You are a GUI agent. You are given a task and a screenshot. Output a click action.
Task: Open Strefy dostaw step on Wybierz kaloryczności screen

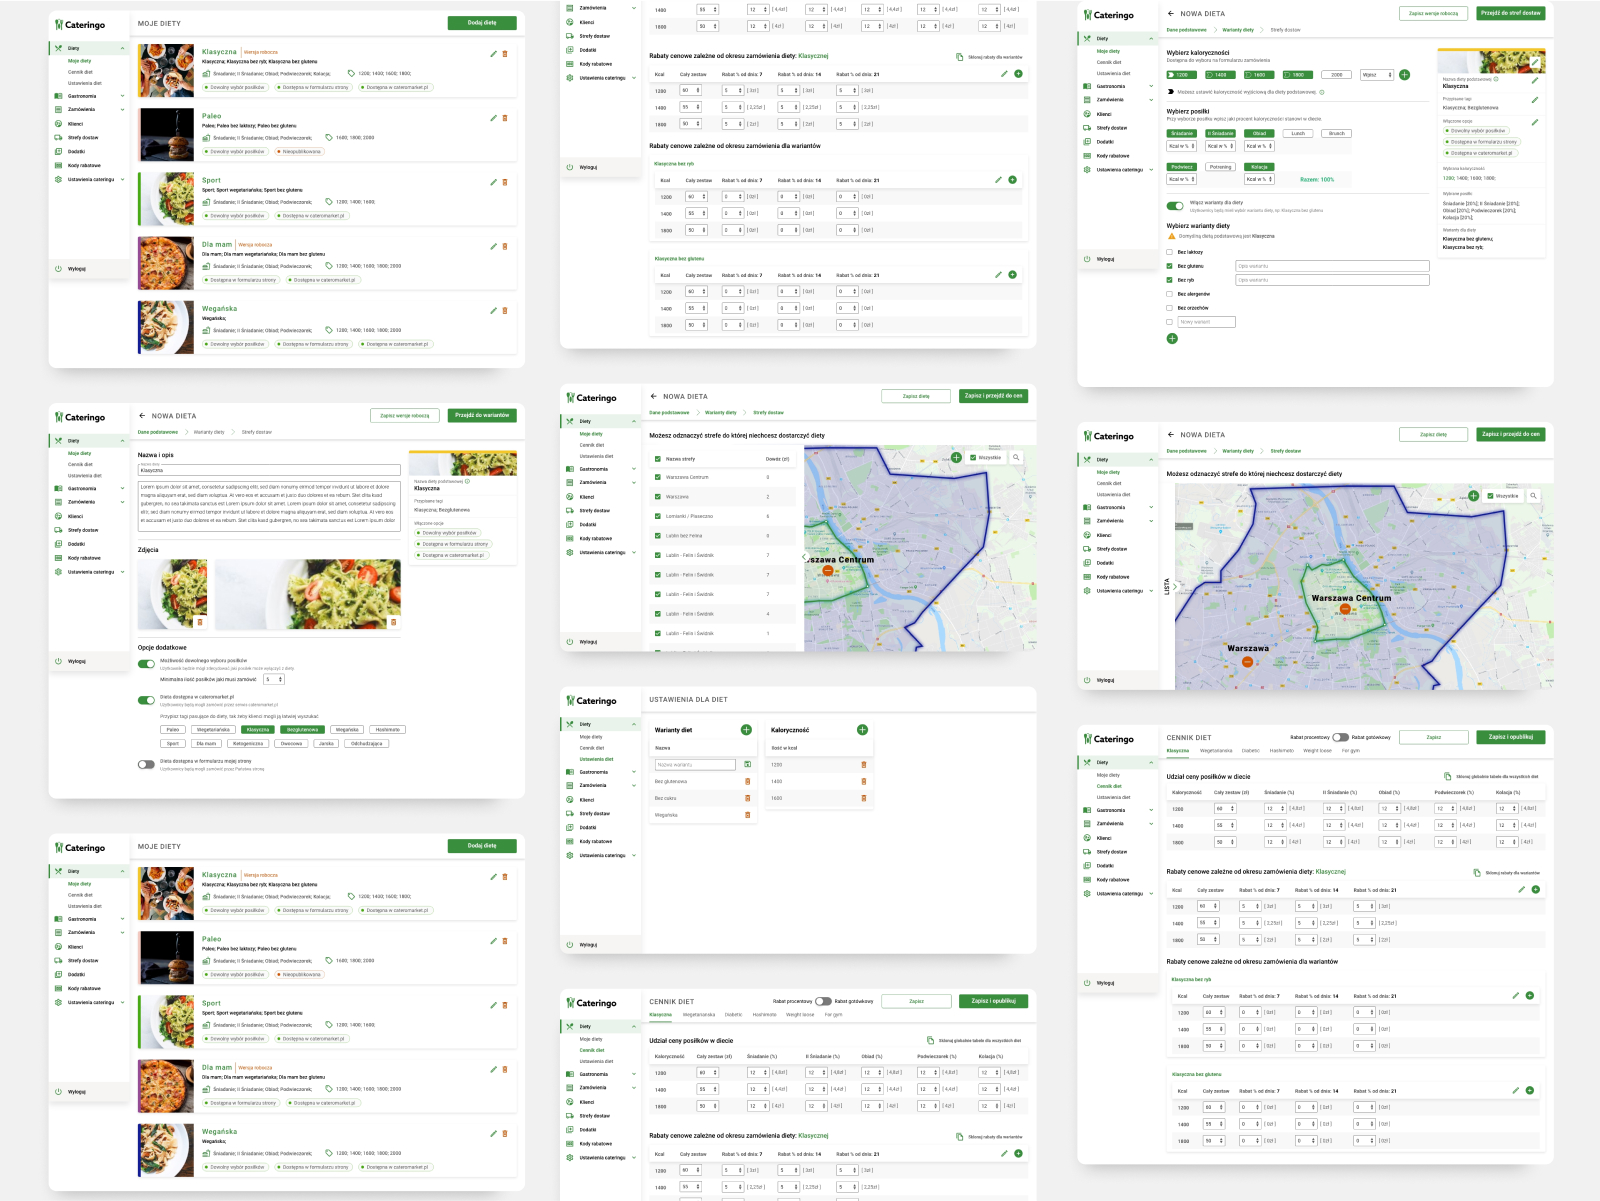[1285, 30]
